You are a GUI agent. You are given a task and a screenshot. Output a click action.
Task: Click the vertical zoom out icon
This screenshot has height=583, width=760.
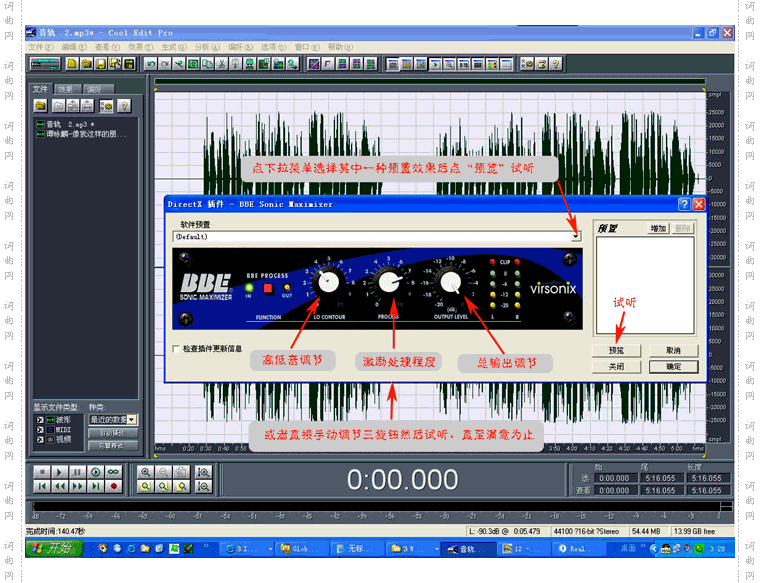(x=204, y=487)
